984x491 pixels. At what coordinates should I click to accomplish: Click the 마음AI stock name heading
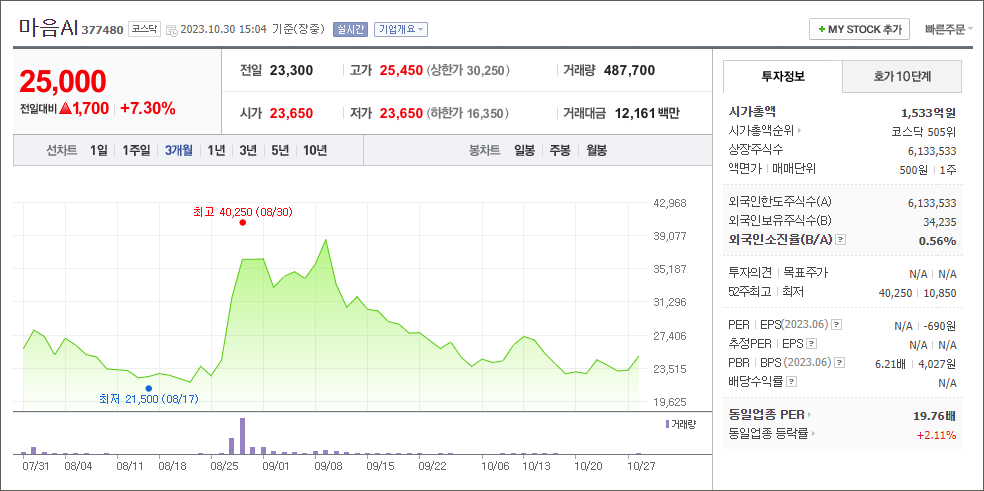pyautogui.click(x=48, y=28)
